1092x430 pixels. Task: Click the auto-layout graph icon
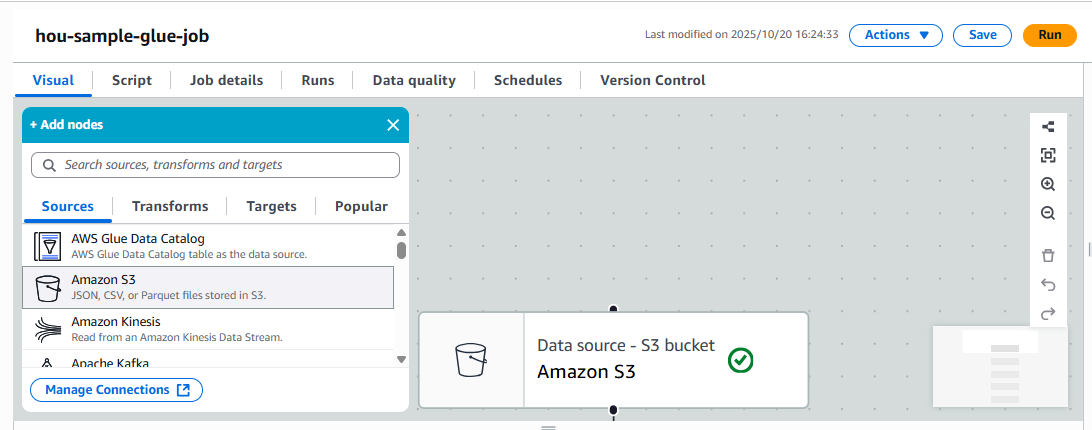click(x=1048, y=127)
